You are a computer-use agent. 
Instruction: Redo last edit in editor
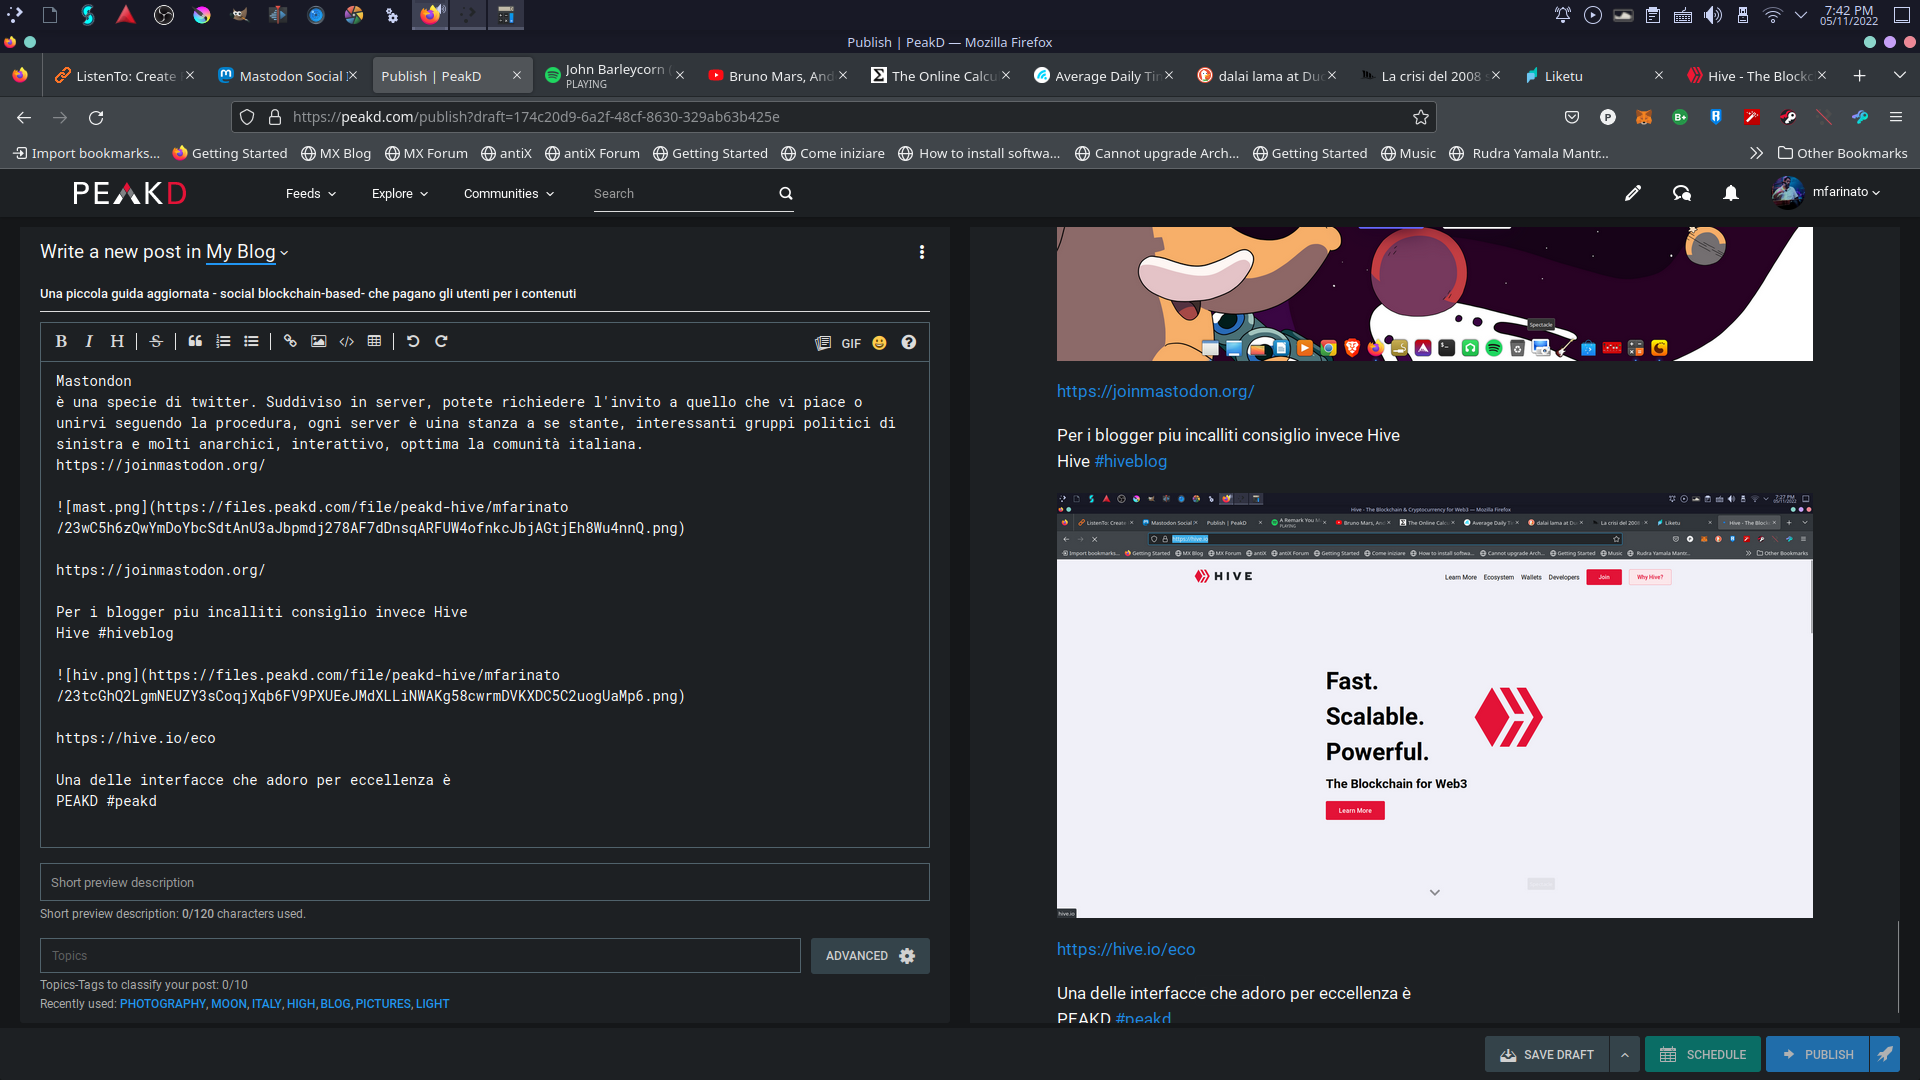[441, 342]
